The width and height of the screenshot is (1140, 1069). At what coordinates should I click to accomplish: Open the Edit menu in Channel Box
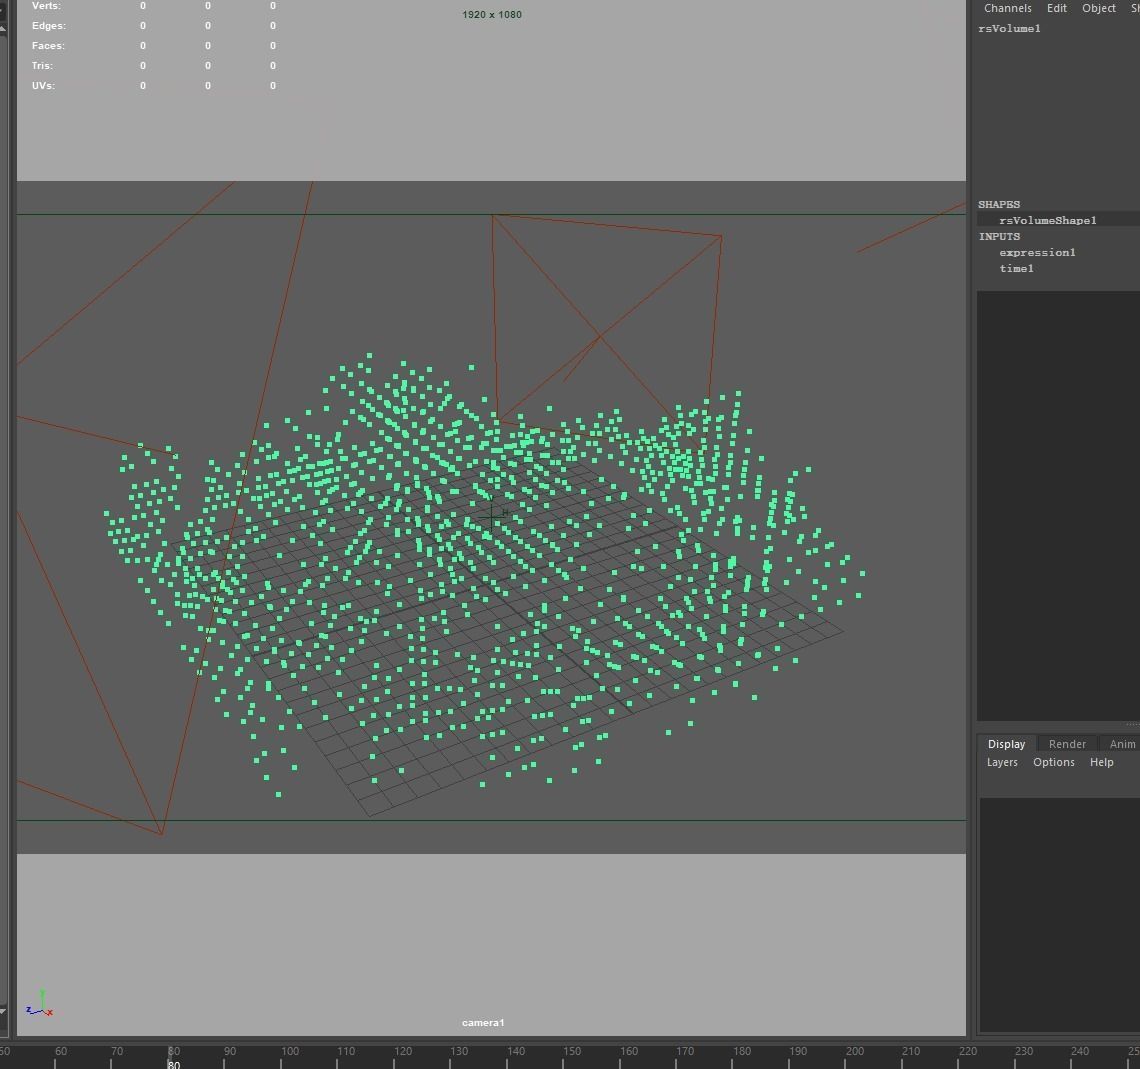click(1056, 8)
